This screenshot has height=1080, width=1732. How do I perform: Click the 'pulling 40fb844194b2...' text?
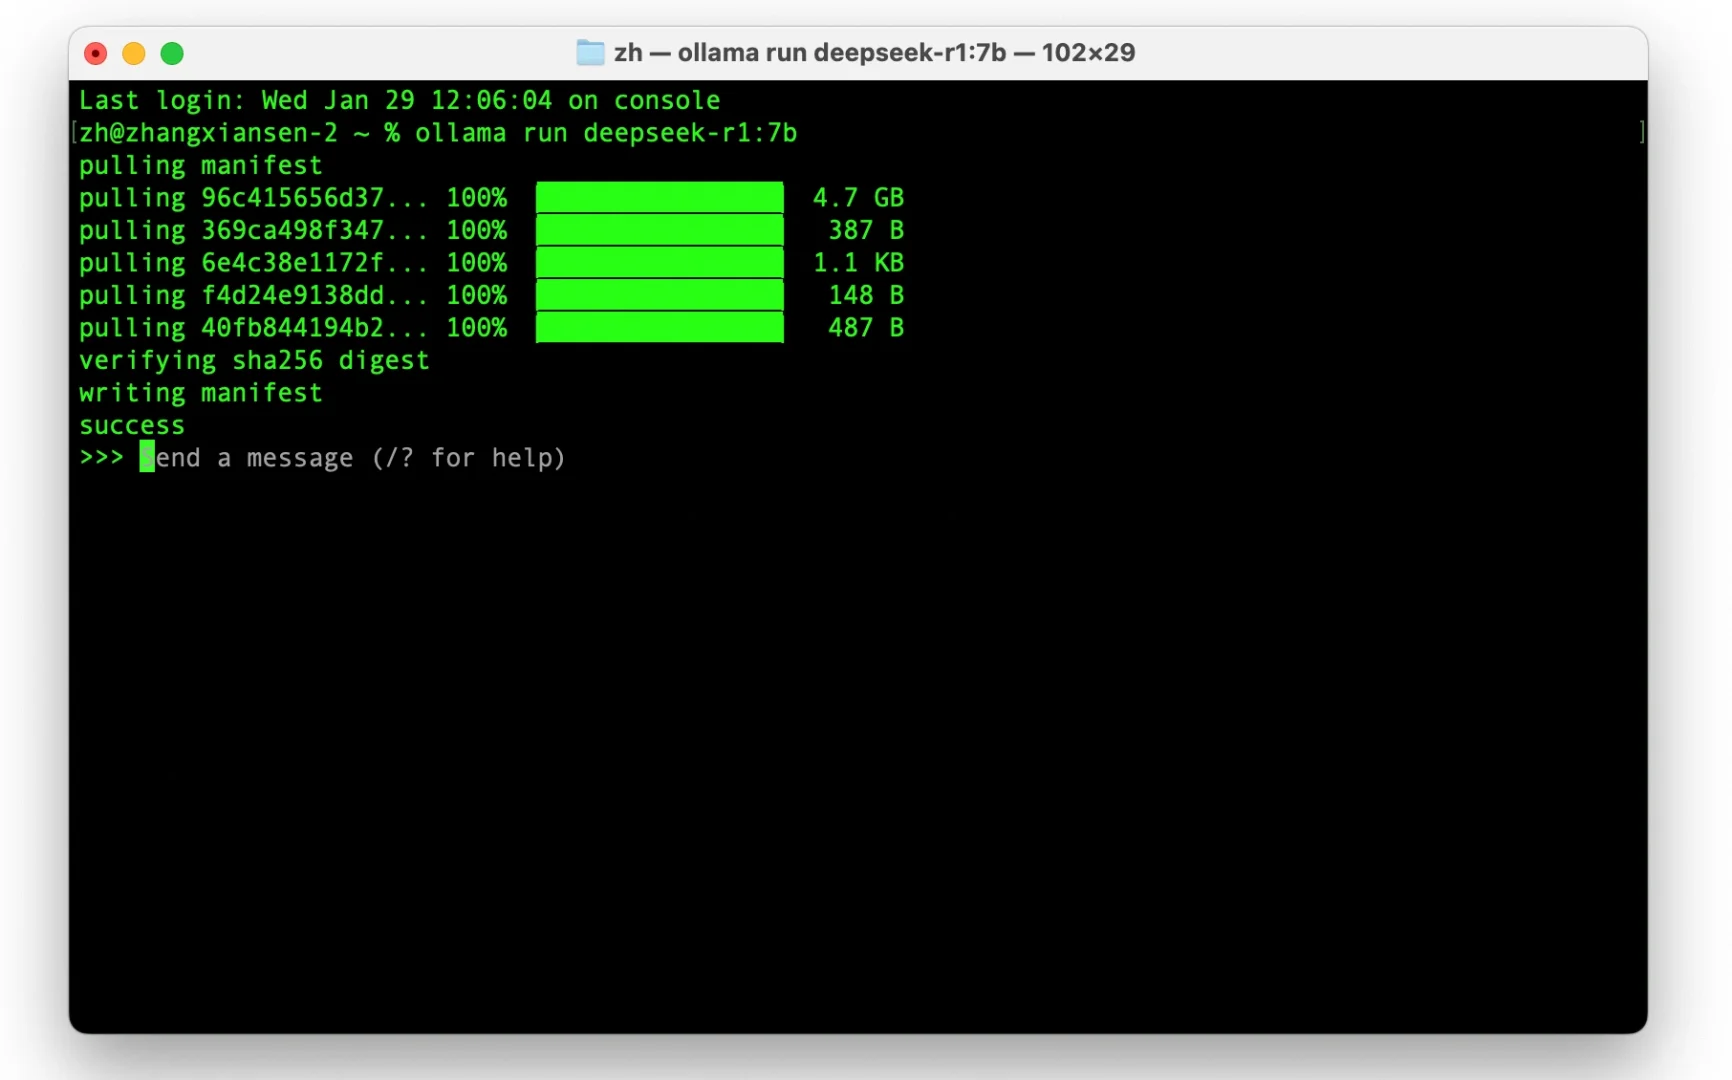[254, 328]
